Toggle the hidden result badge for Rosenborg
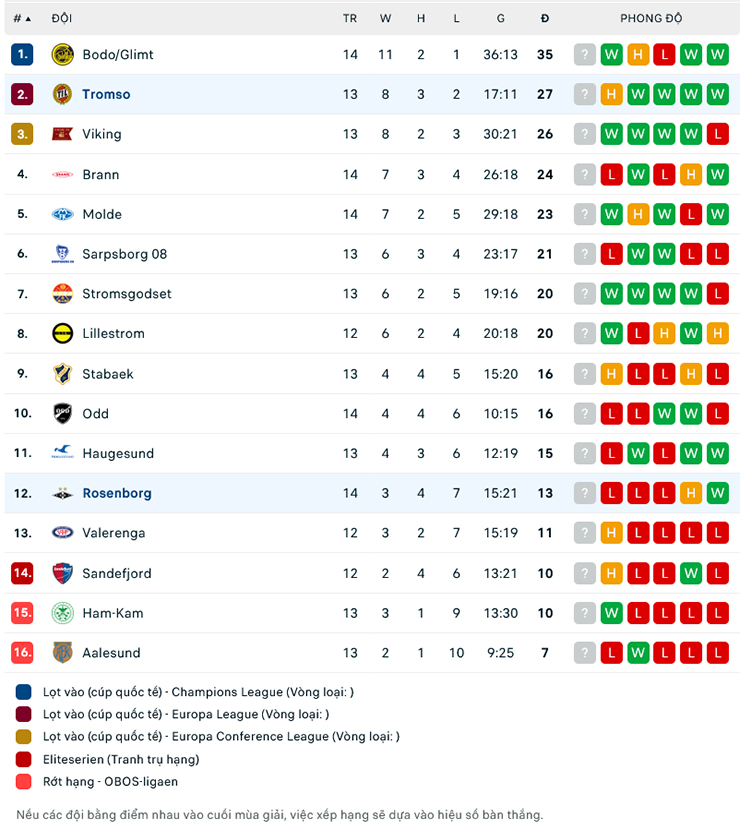Image resolution: width=740 pixels, height=830 pixels. click(584, 493)
